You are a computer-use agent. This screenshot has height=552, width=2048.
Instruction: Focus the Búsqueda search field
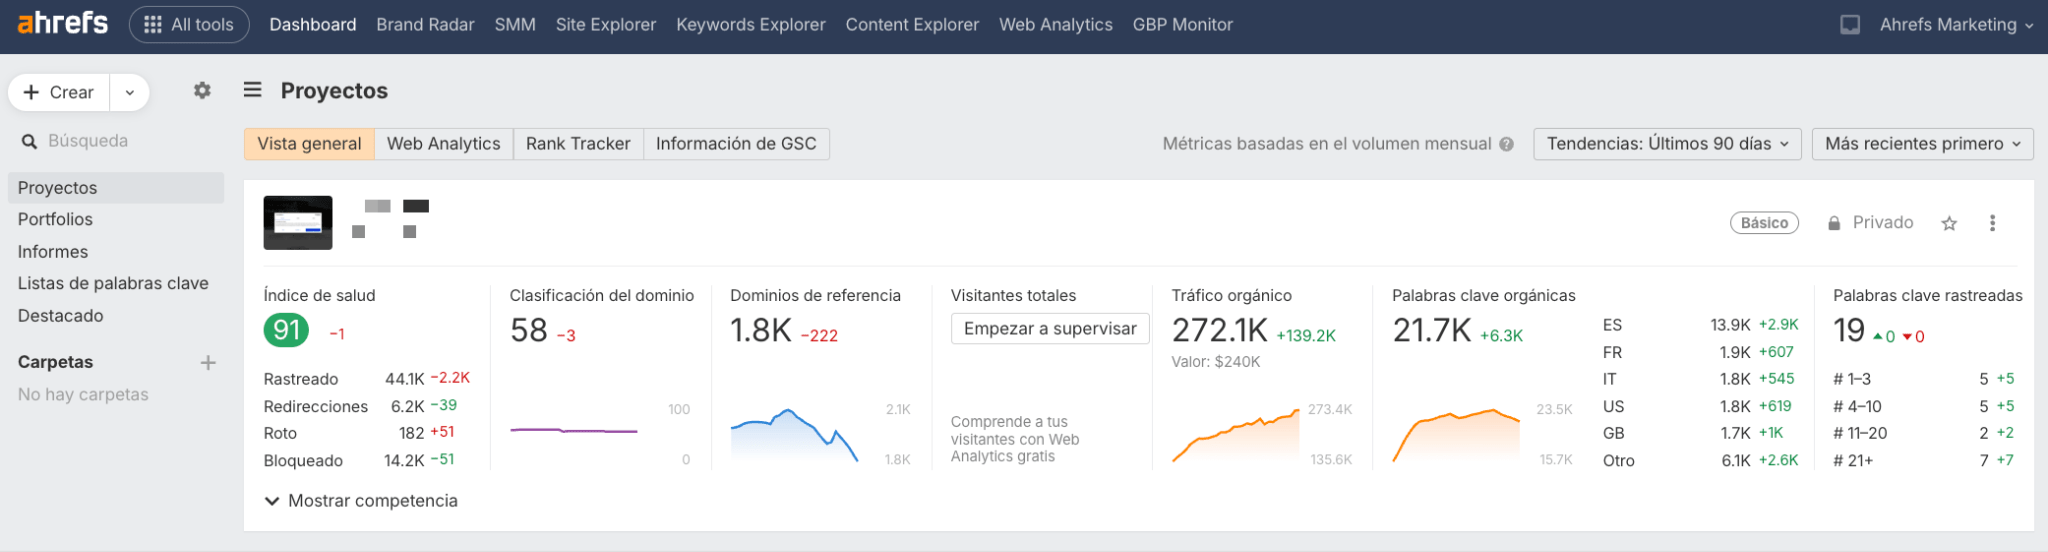[116, 141]
